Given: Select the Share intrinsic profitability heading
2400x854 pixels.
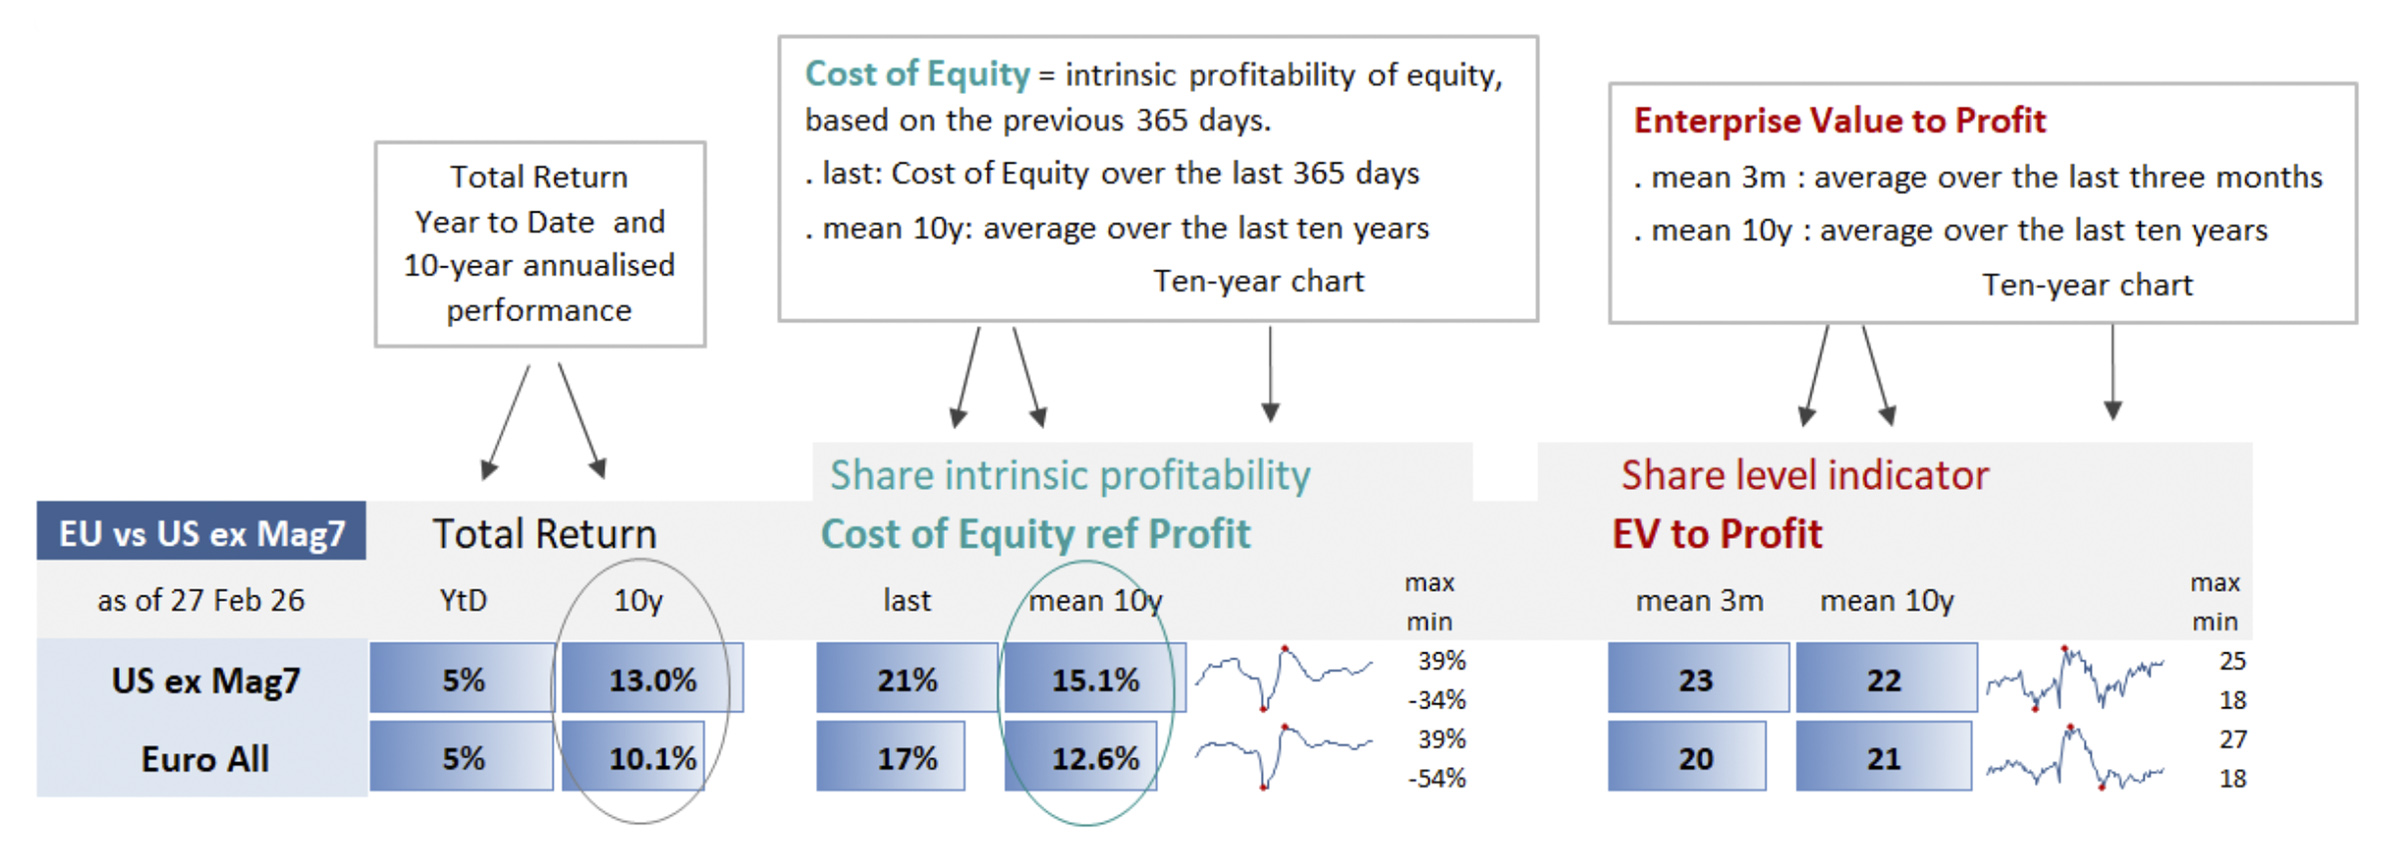Looking at the screenshot, I should [1070, 475].
